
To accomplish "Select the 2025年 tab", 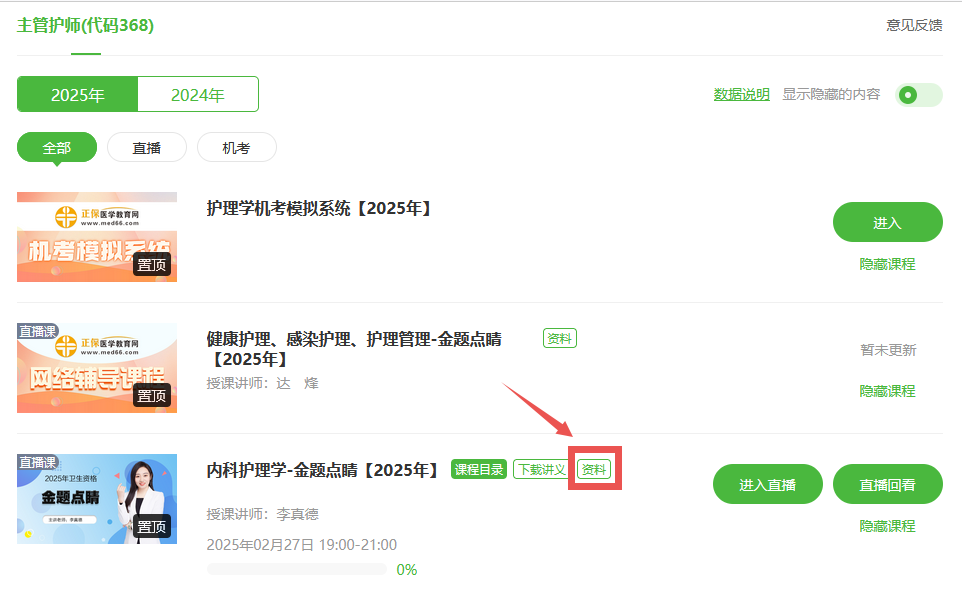I will (77, 94).
